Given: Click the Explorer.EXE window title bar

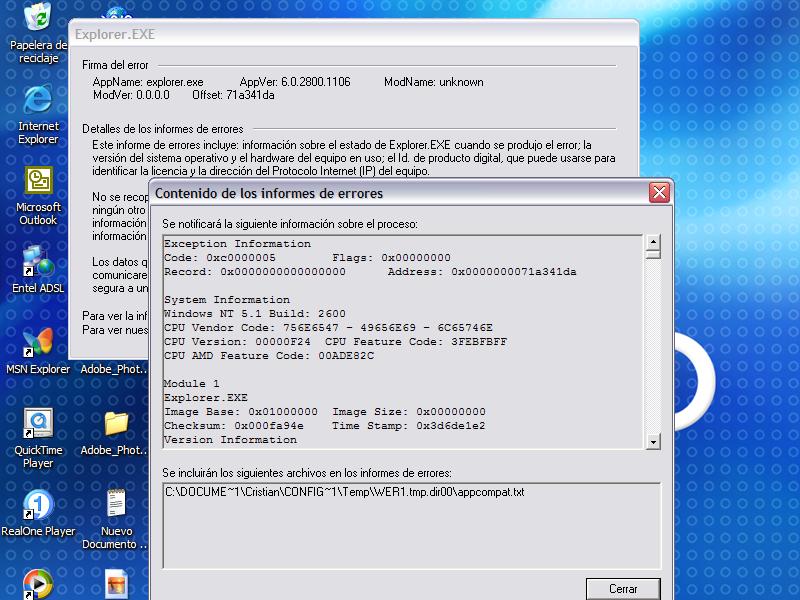Looking at the screenshot, I should click(350, 35).
